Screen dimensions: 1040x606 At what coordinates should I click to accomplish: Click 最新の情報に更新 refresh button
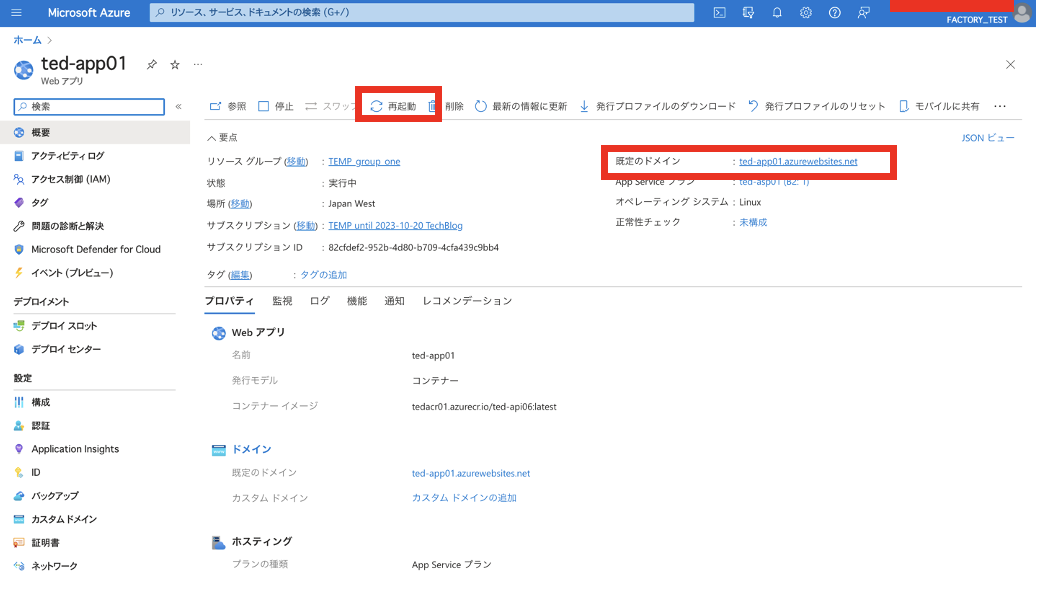521,106
